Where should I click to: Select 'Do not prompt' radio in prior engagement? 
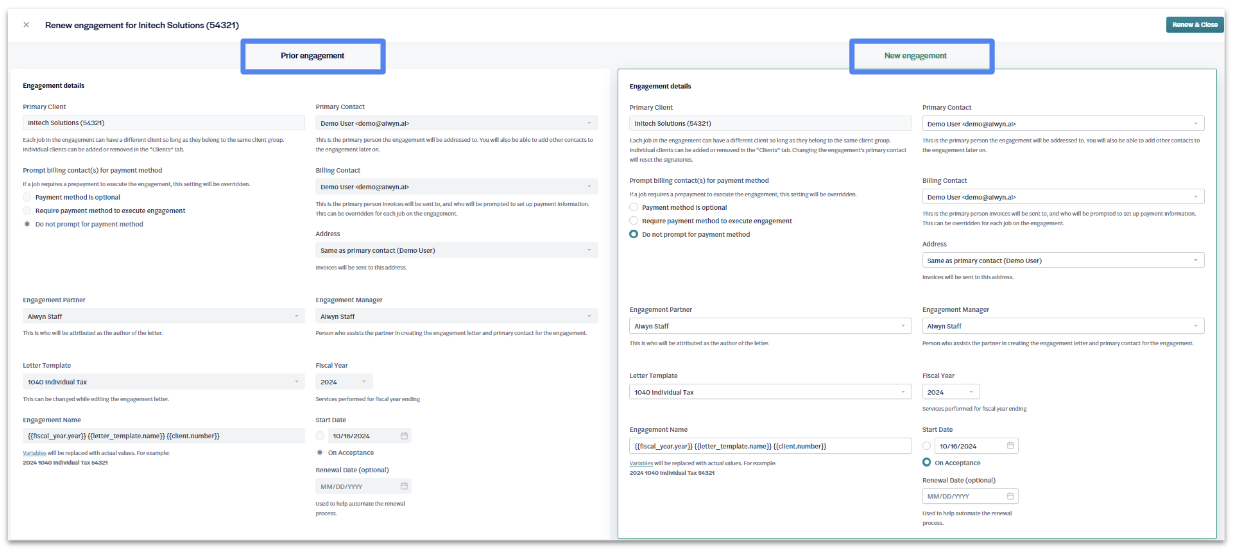click(x=27, y=224)
